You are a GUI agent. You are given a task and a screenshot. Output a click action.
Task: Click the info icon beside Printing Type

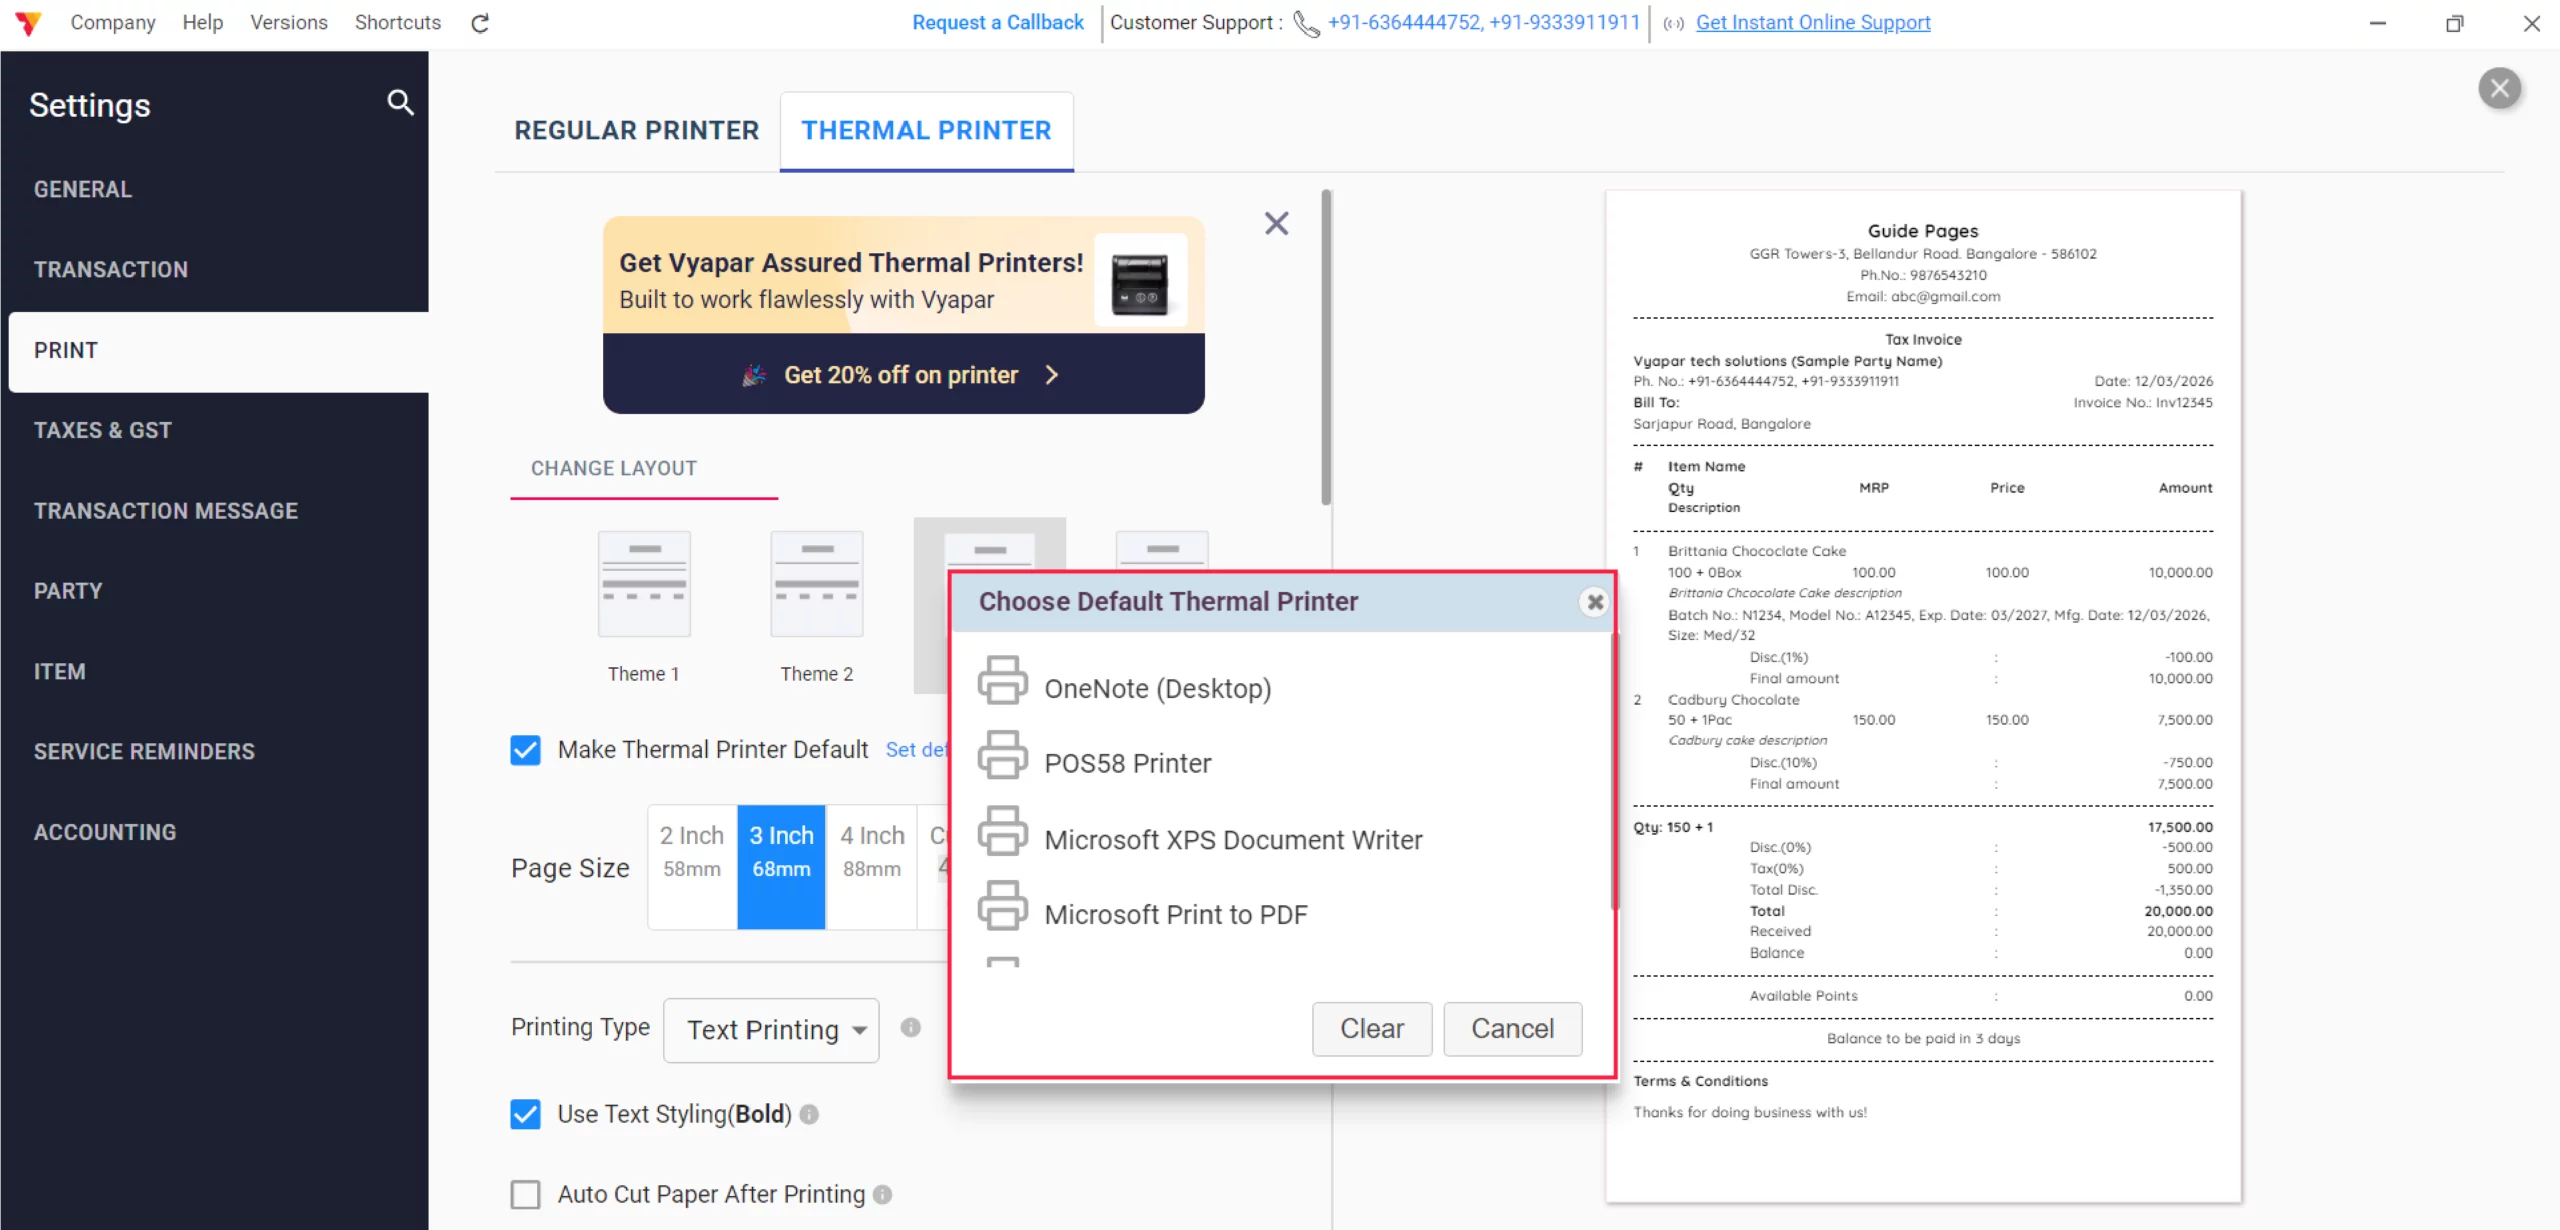pos(910,1027)
